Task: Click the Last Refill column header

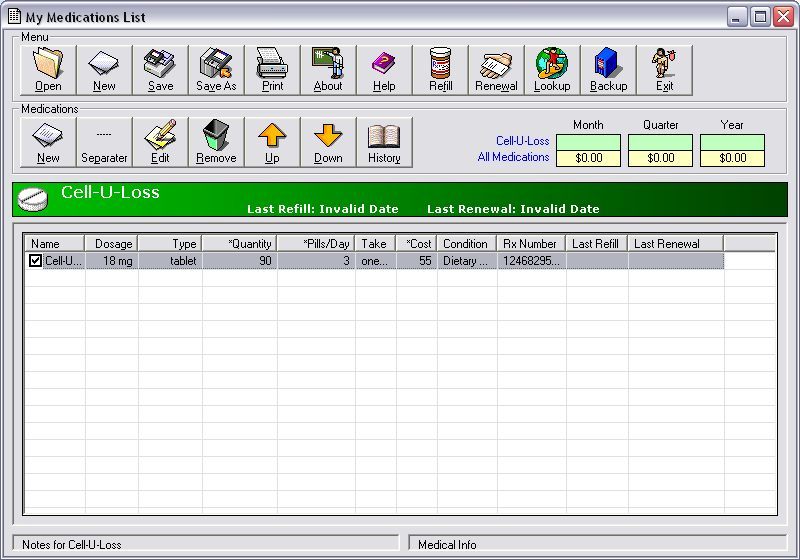Action: 597,244
